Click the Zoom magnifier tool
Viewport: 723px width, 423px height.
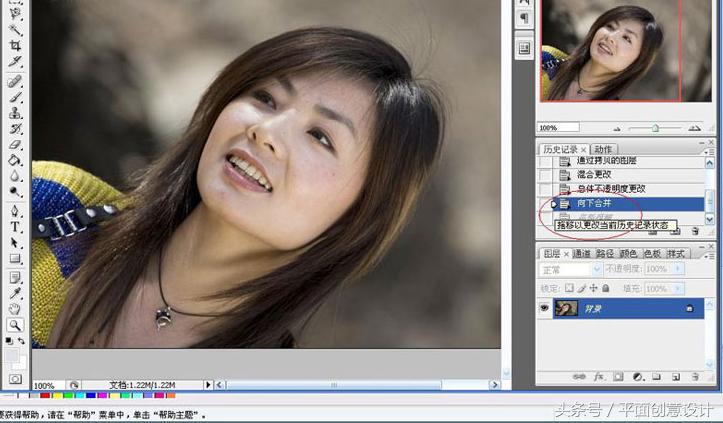(16, 325)
